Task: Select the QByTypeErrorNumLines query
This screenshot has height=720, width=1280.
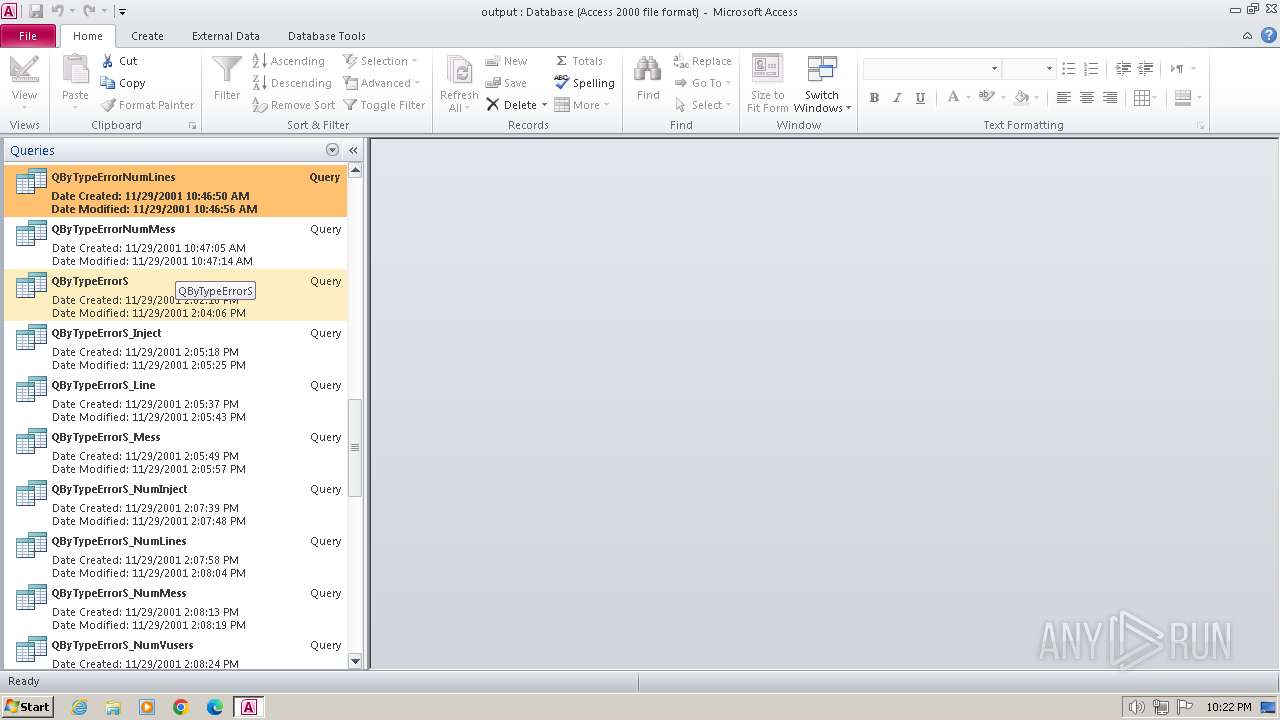Action: 175,192
